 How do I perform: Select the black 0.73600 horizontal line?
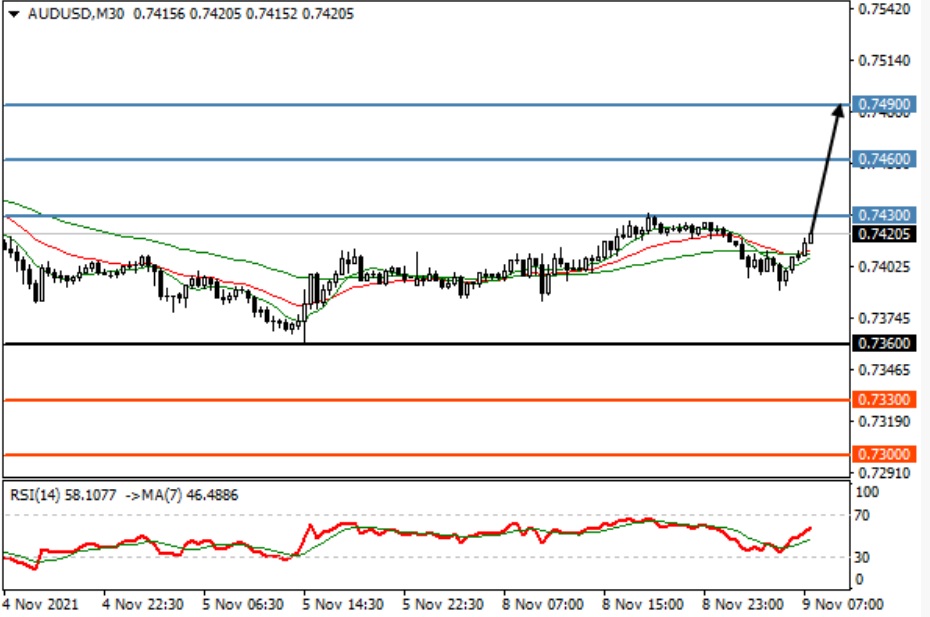[426, 344]
